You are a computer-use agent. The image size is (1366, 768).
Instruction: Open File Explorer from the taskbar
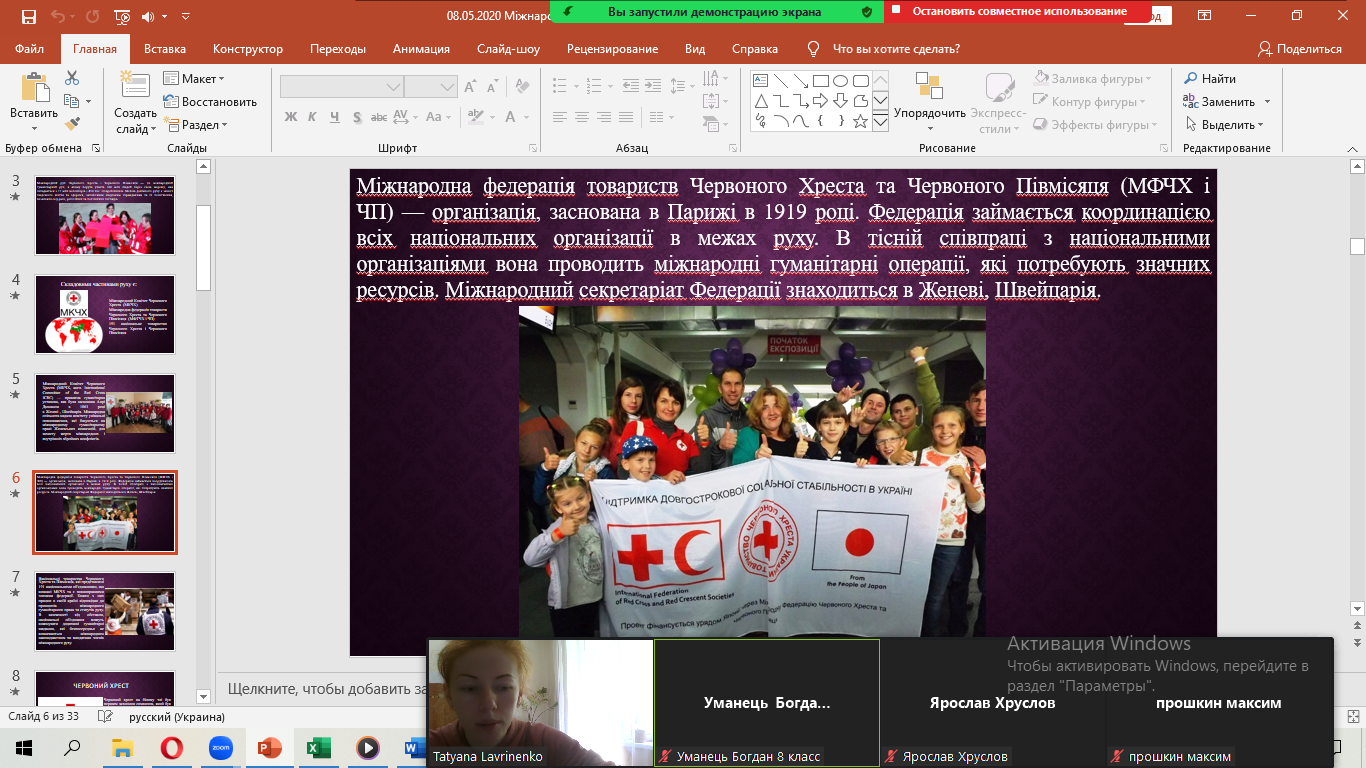tap(122, 747)
